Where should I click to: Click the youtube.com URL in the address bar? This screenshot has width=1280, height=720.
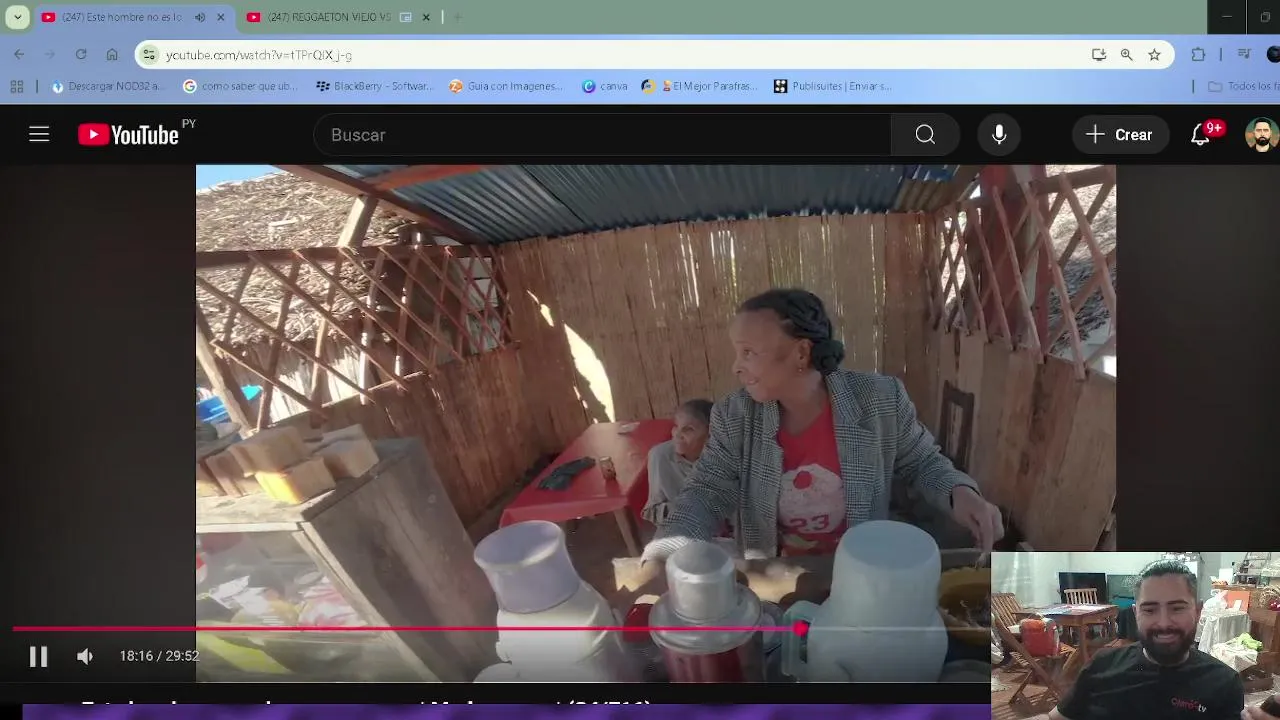coord(259,55)
